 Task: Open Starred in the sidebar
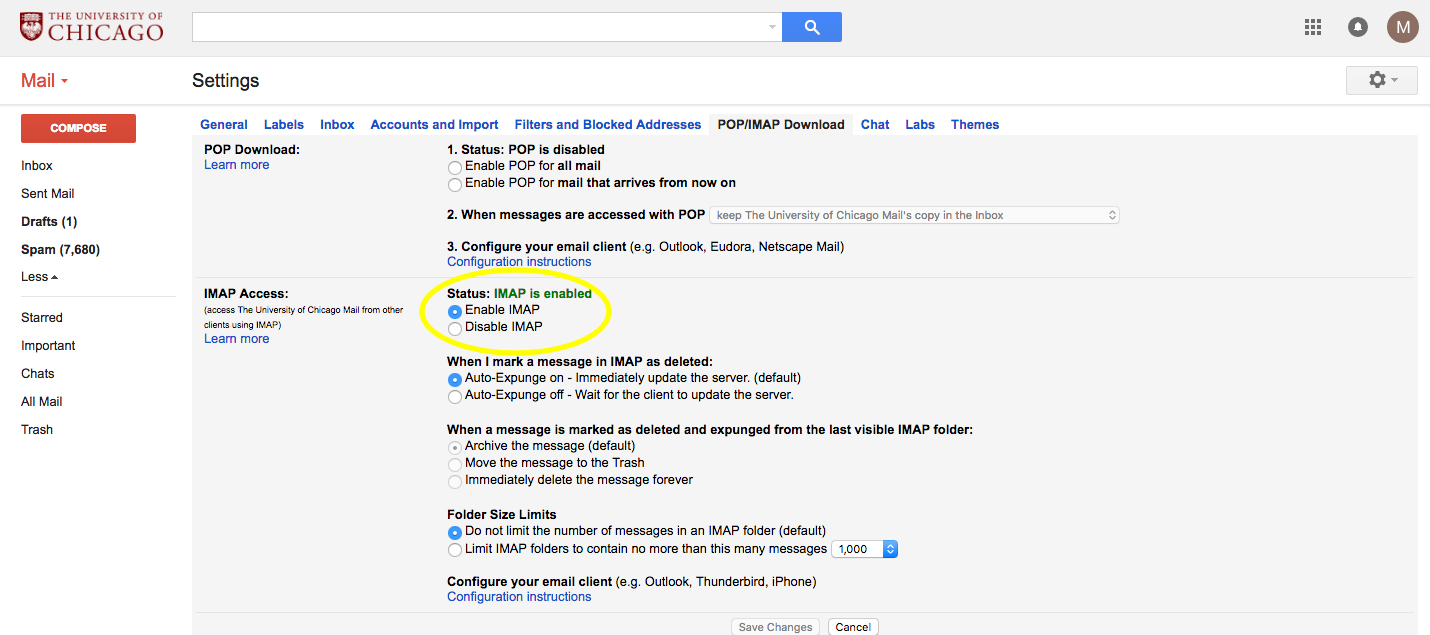pos(42,318)
